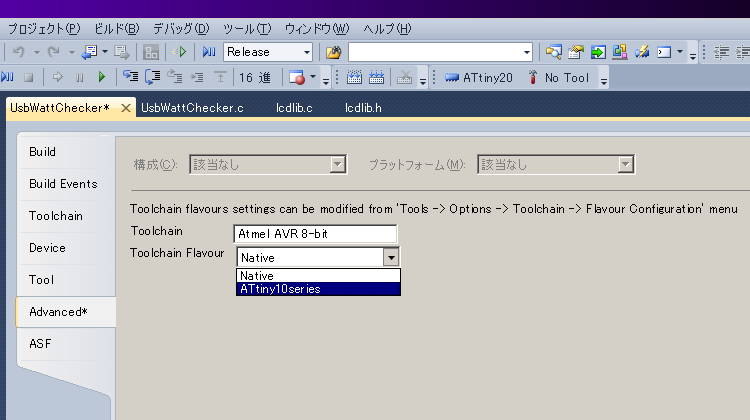The image size is (750, 420).
Task: Open the Toolchain properties page
Action: pos(66,216)
